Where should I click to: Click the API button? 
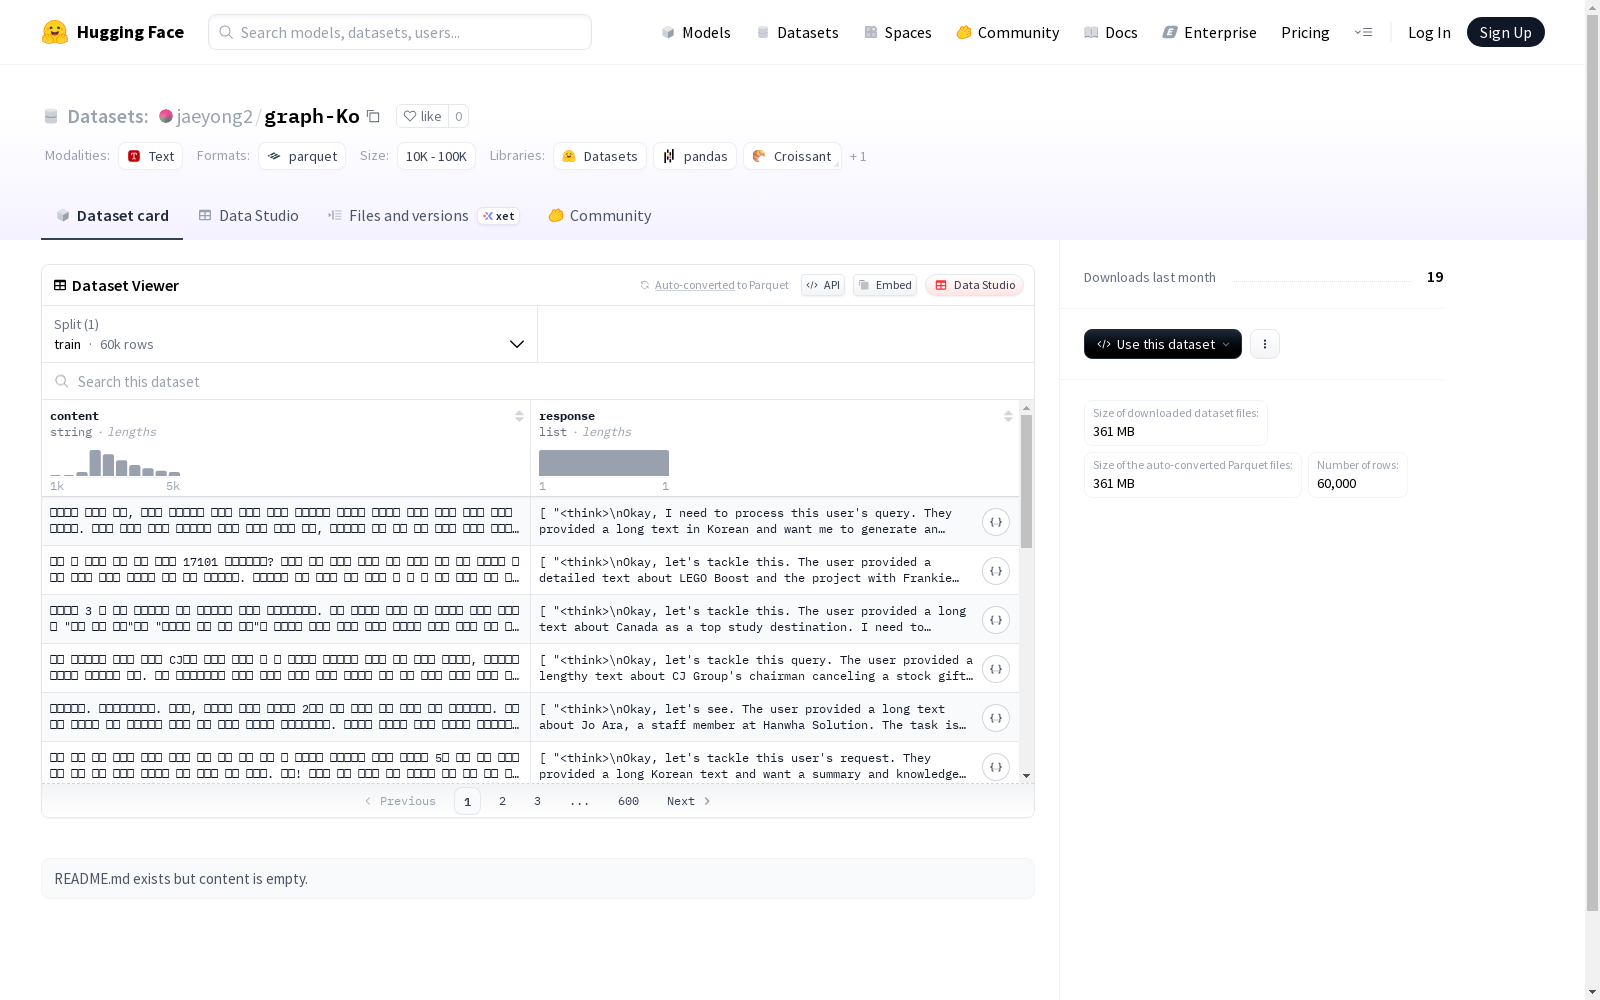pyautogui.click(x=822, y=285)
